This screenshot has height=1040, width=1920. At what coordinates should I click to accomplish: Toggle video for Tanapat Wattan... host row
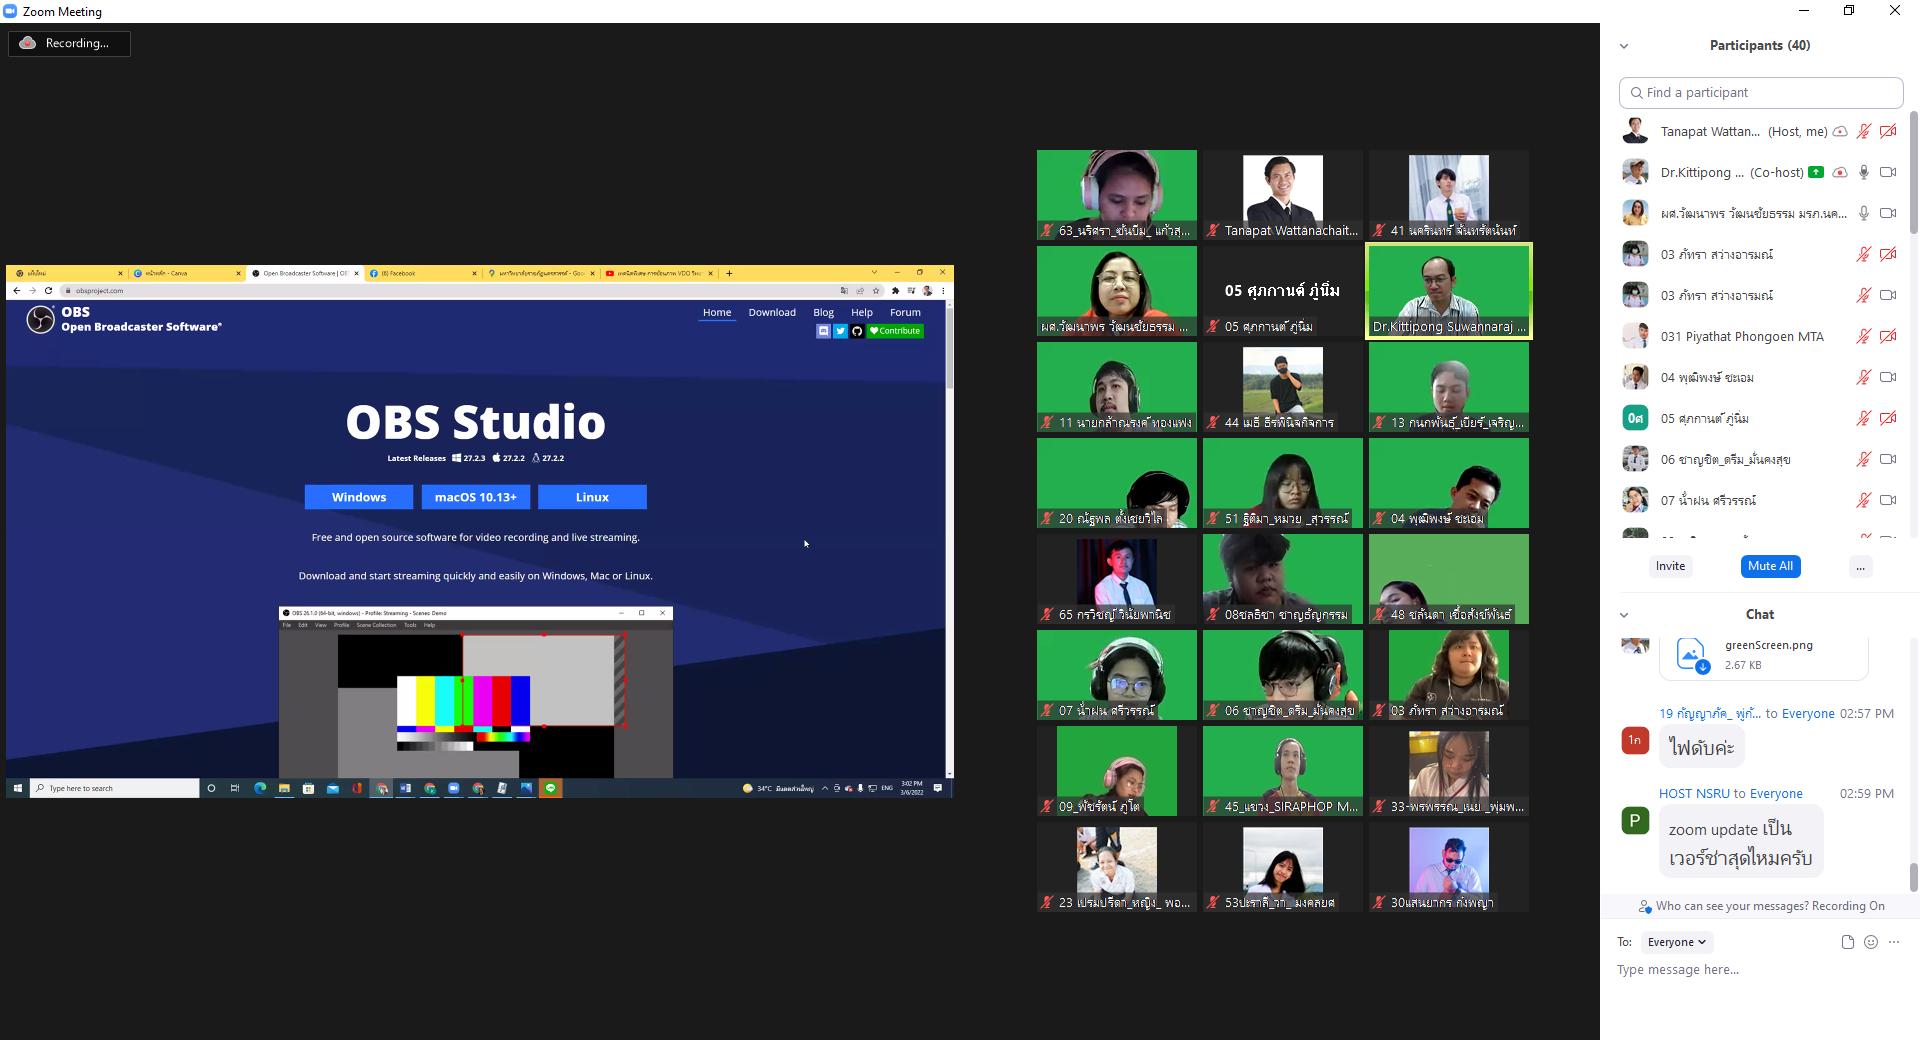tap(1888, 131)
